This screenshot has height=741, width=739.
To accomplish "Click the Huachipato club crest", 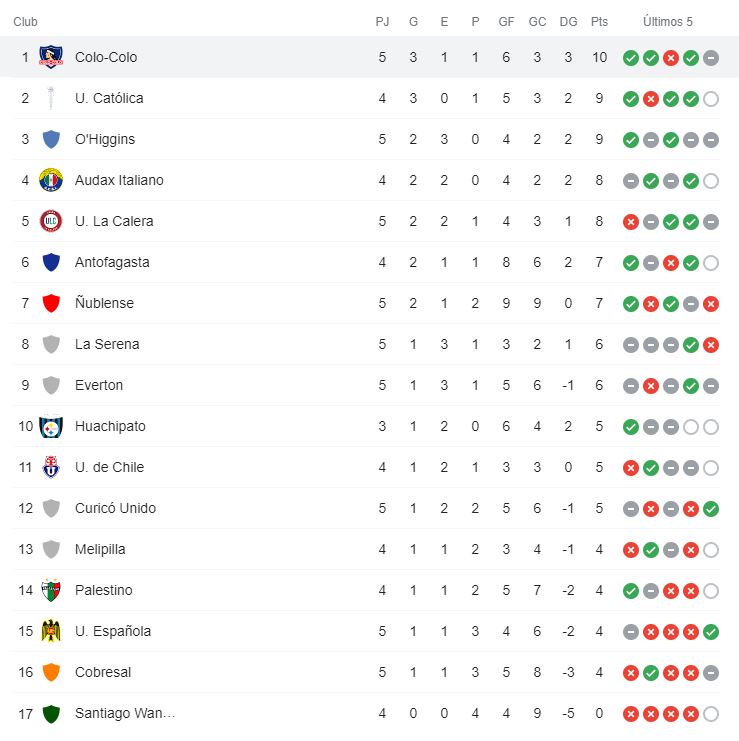I will point(51,426).
